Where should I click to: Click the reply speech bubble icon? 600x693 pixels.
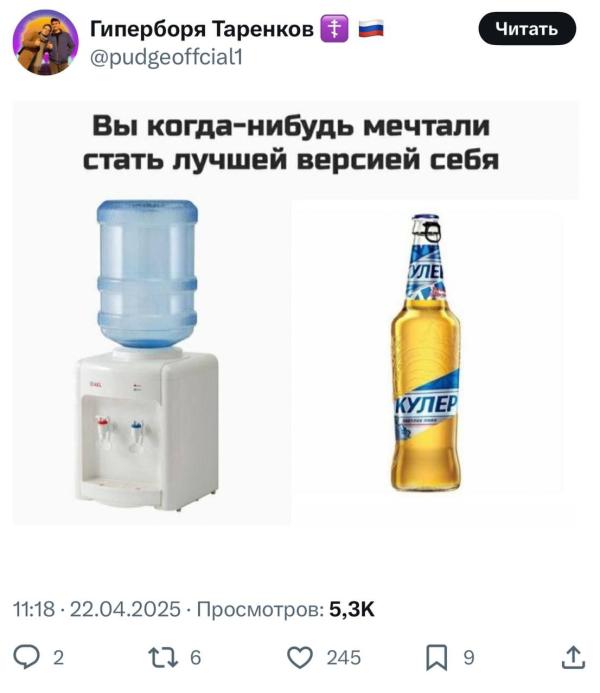click(x=26, y=657)
